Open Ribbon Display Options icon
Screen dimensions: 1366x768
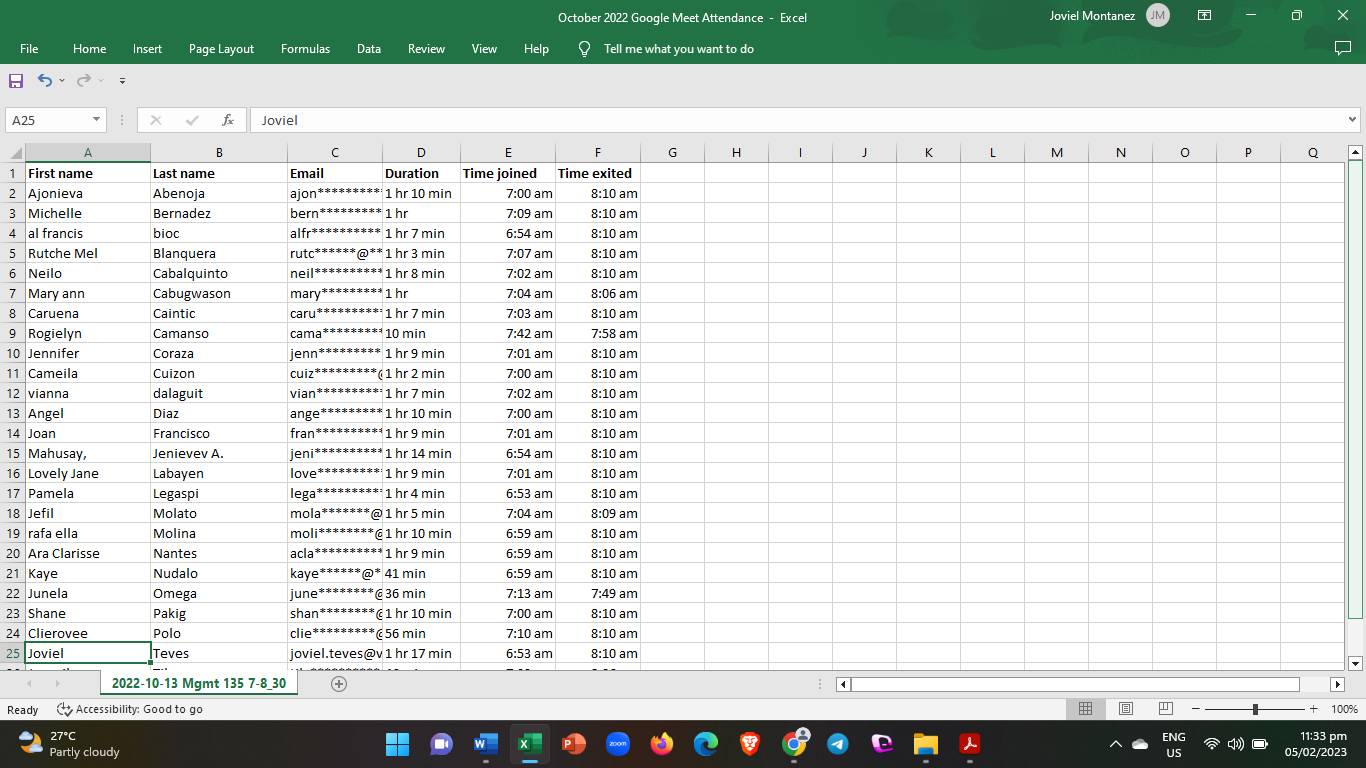pyautogui.click(x=1204, y=16)
